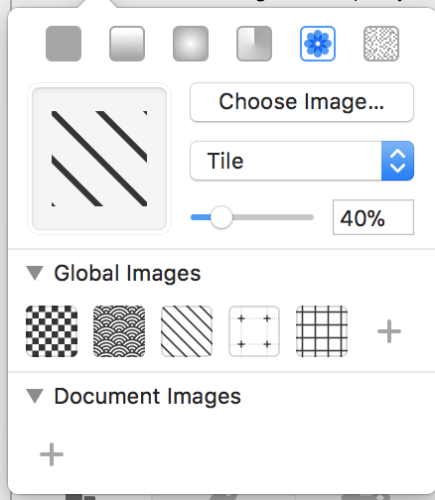Select the noise fill type
The width and height of the screenshot is (435, 500).
(x=381, y=44)
